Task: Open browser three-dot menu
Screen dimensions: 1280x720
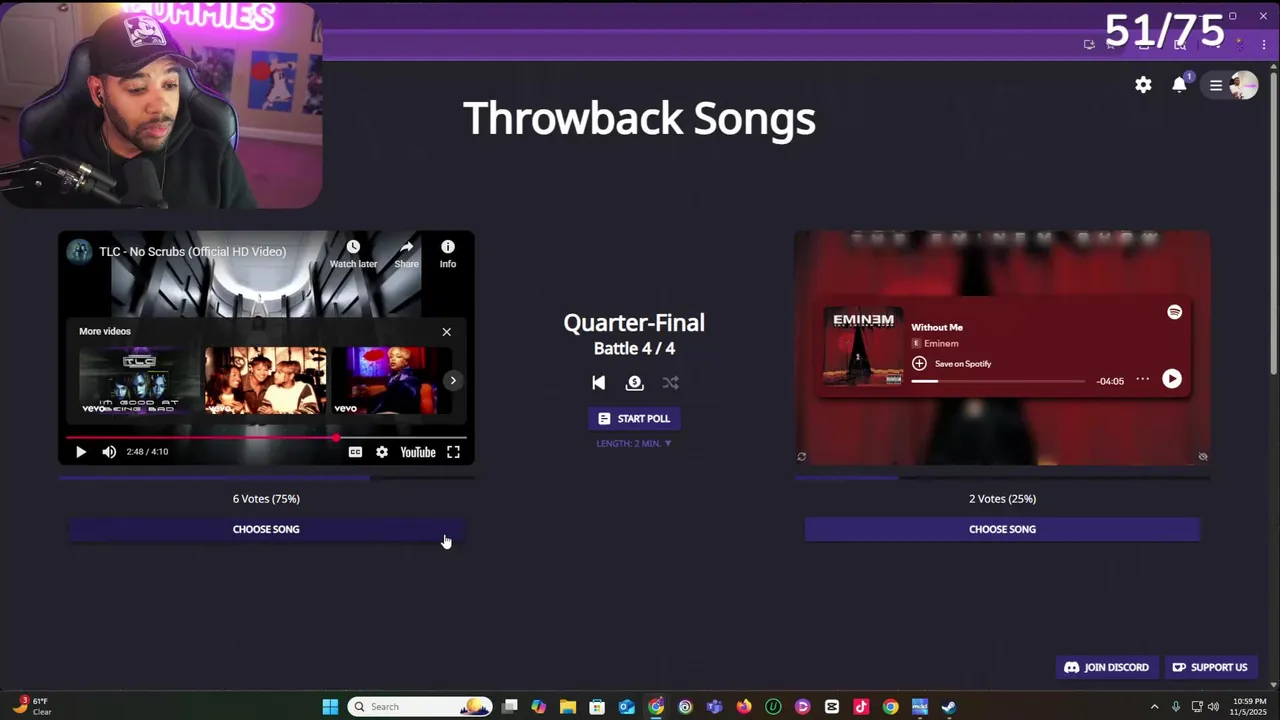Action: [x=1263, y=45]
